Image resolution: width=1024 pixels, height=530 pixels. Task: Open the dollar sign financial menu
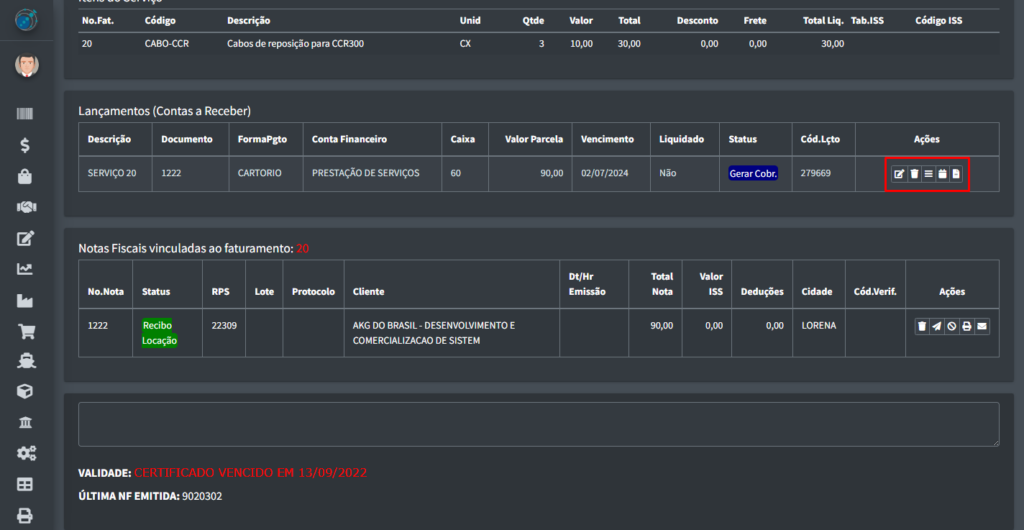(x=25, y=145)
